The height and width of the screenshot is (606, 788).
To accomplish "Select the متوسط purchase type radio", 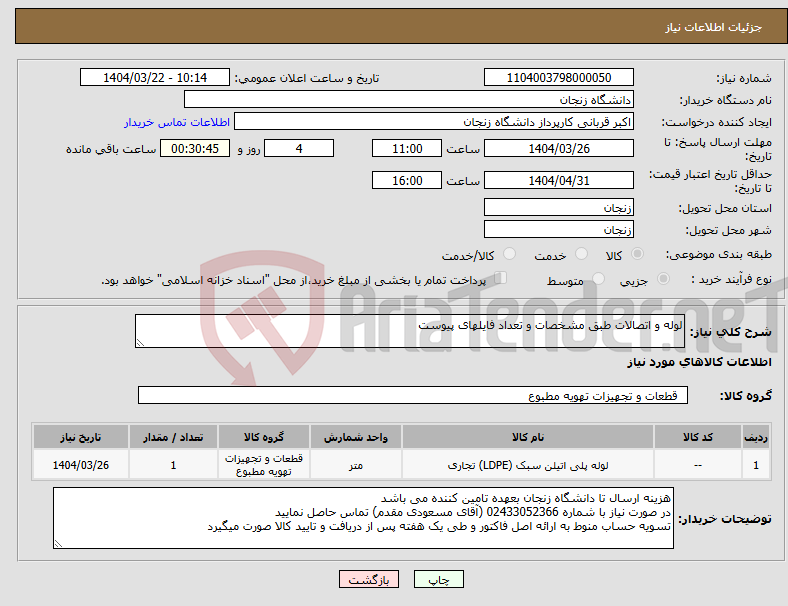I will 598,278.
